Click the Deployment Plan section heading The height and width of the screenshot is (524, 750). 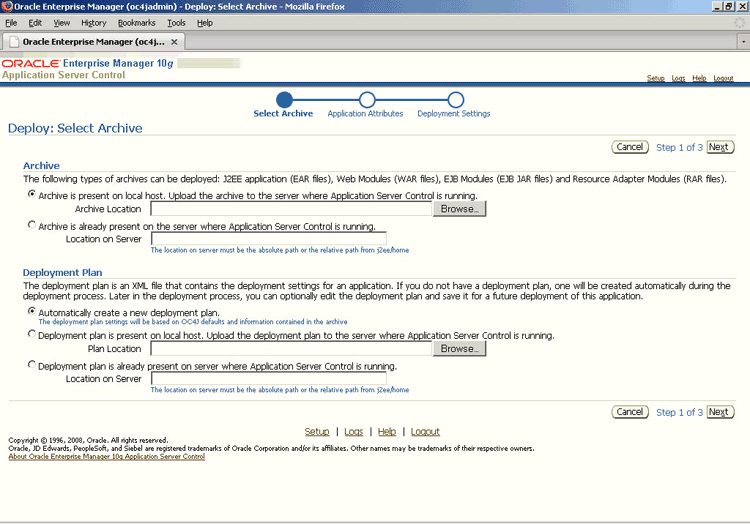(x=63, y=273)
